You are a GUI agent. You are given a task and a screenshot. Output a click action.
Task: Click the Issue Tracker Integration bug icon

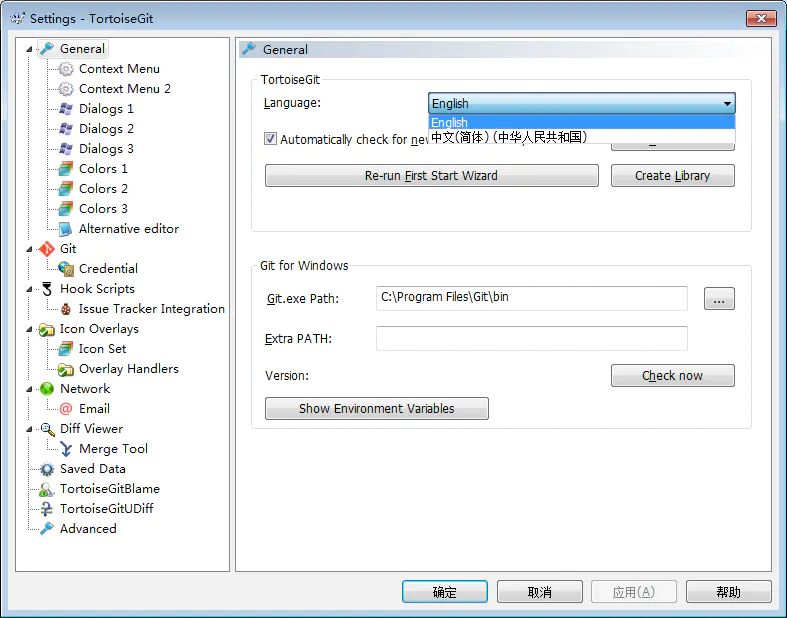[66, 309]
